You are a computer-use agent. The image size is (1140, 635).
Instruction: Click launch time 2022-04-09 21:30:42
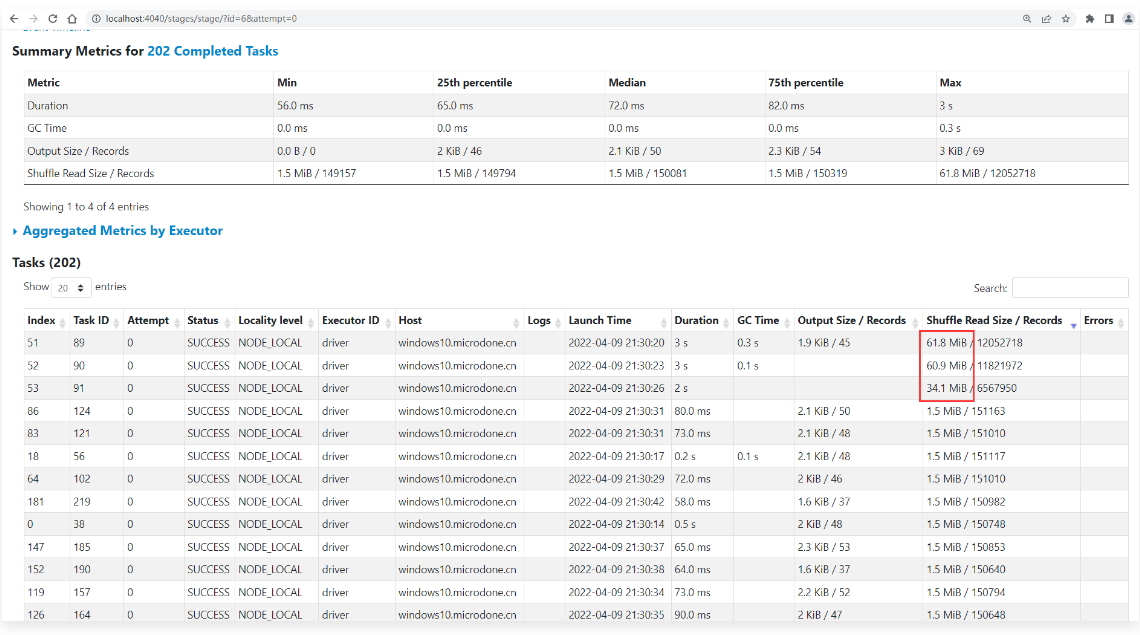coord(617,501)
